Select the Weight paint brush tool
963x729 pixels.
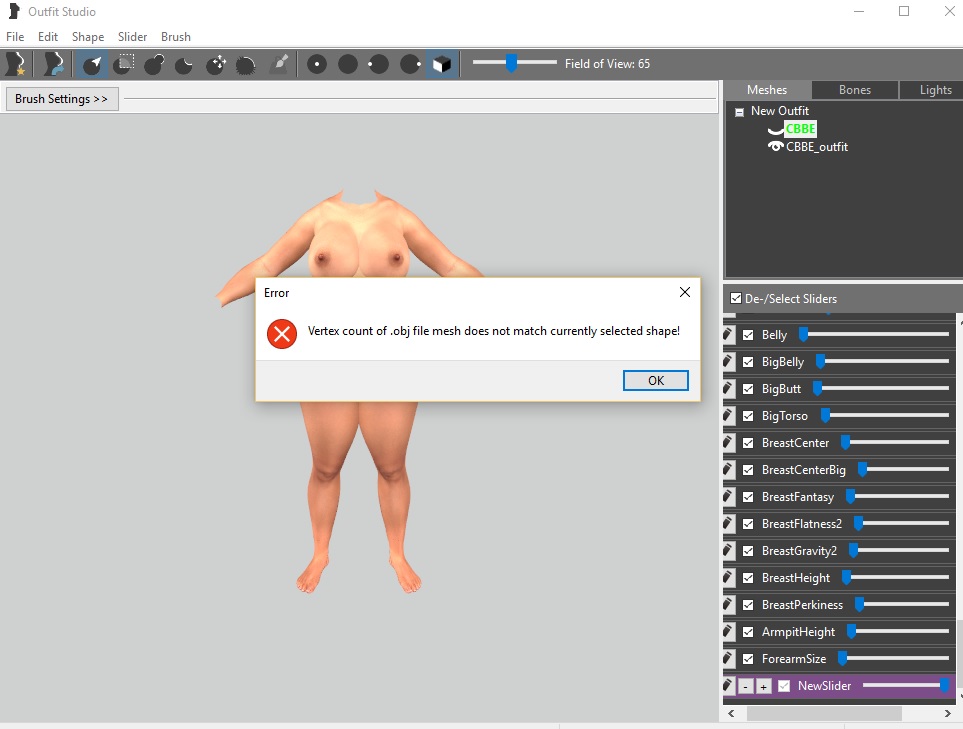click(x=279, y=64)
